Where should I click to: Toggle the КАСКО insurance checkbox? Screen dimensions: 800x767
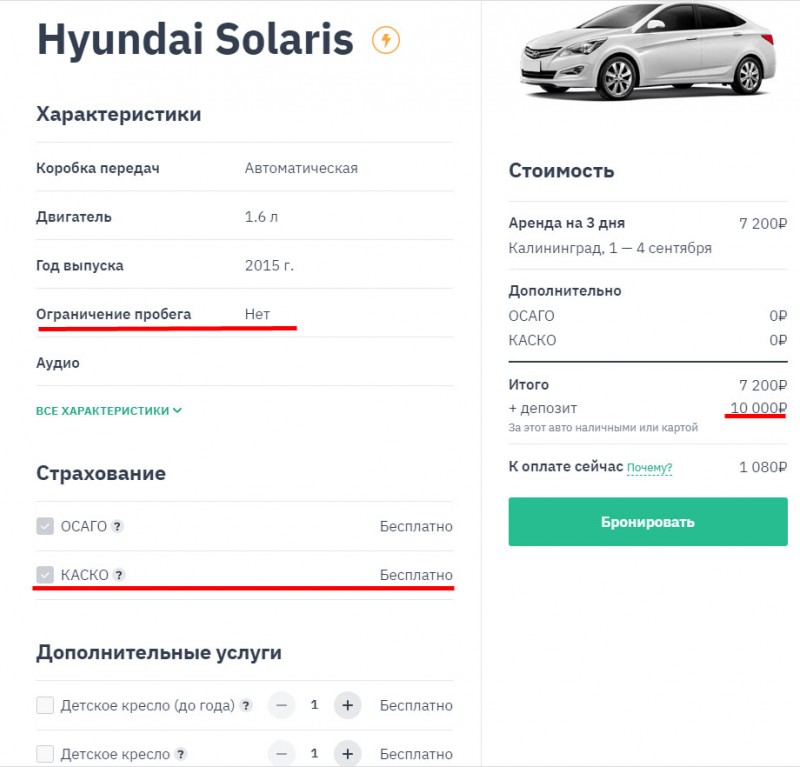[45, 575]
